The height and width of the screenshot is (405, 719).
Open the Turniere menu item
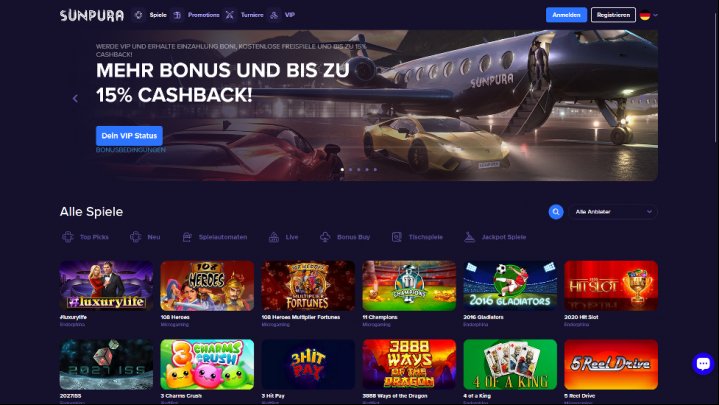tap(252, 15)
